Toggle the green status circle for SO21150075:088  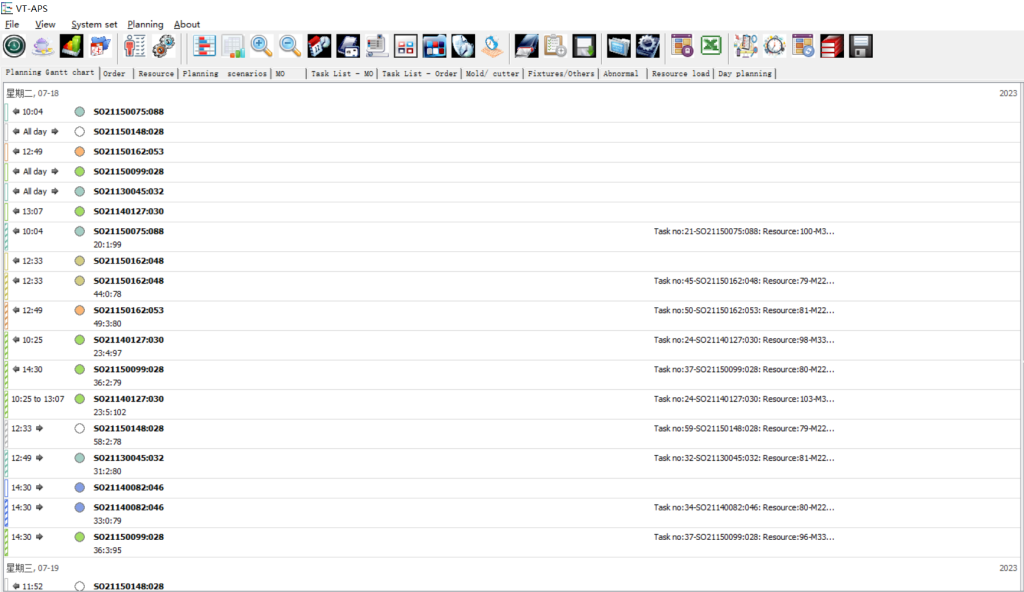tap(80, 111)
